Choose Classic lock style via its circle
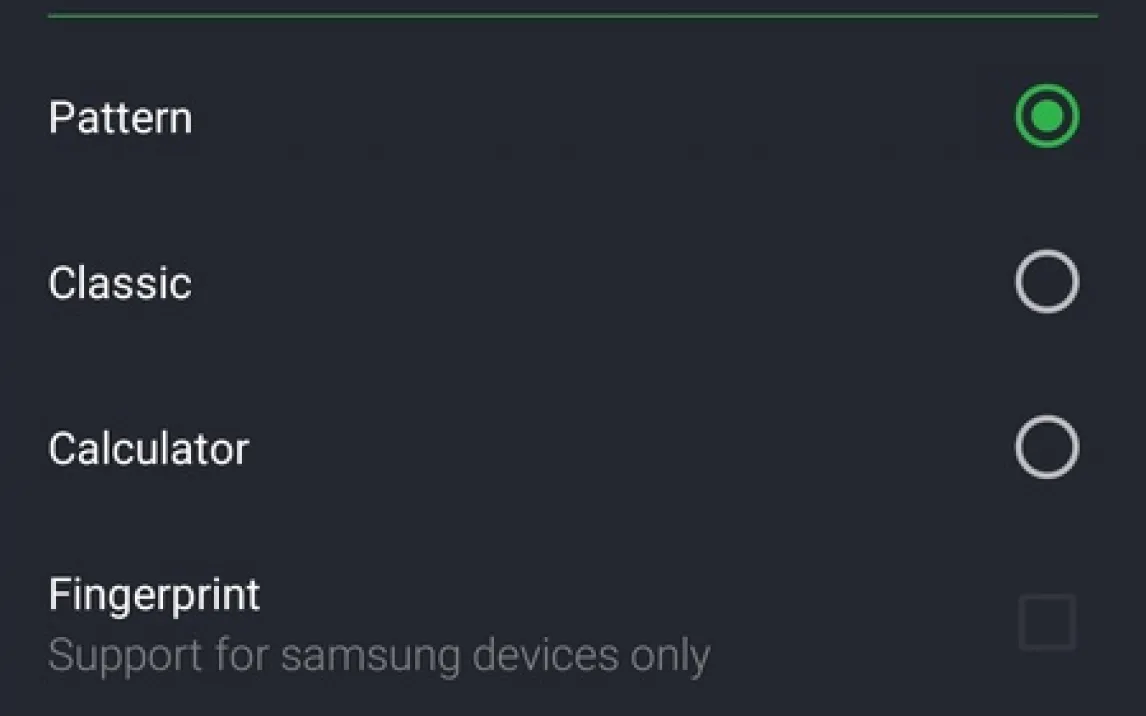1146x716 pixels. [1047, 282]
